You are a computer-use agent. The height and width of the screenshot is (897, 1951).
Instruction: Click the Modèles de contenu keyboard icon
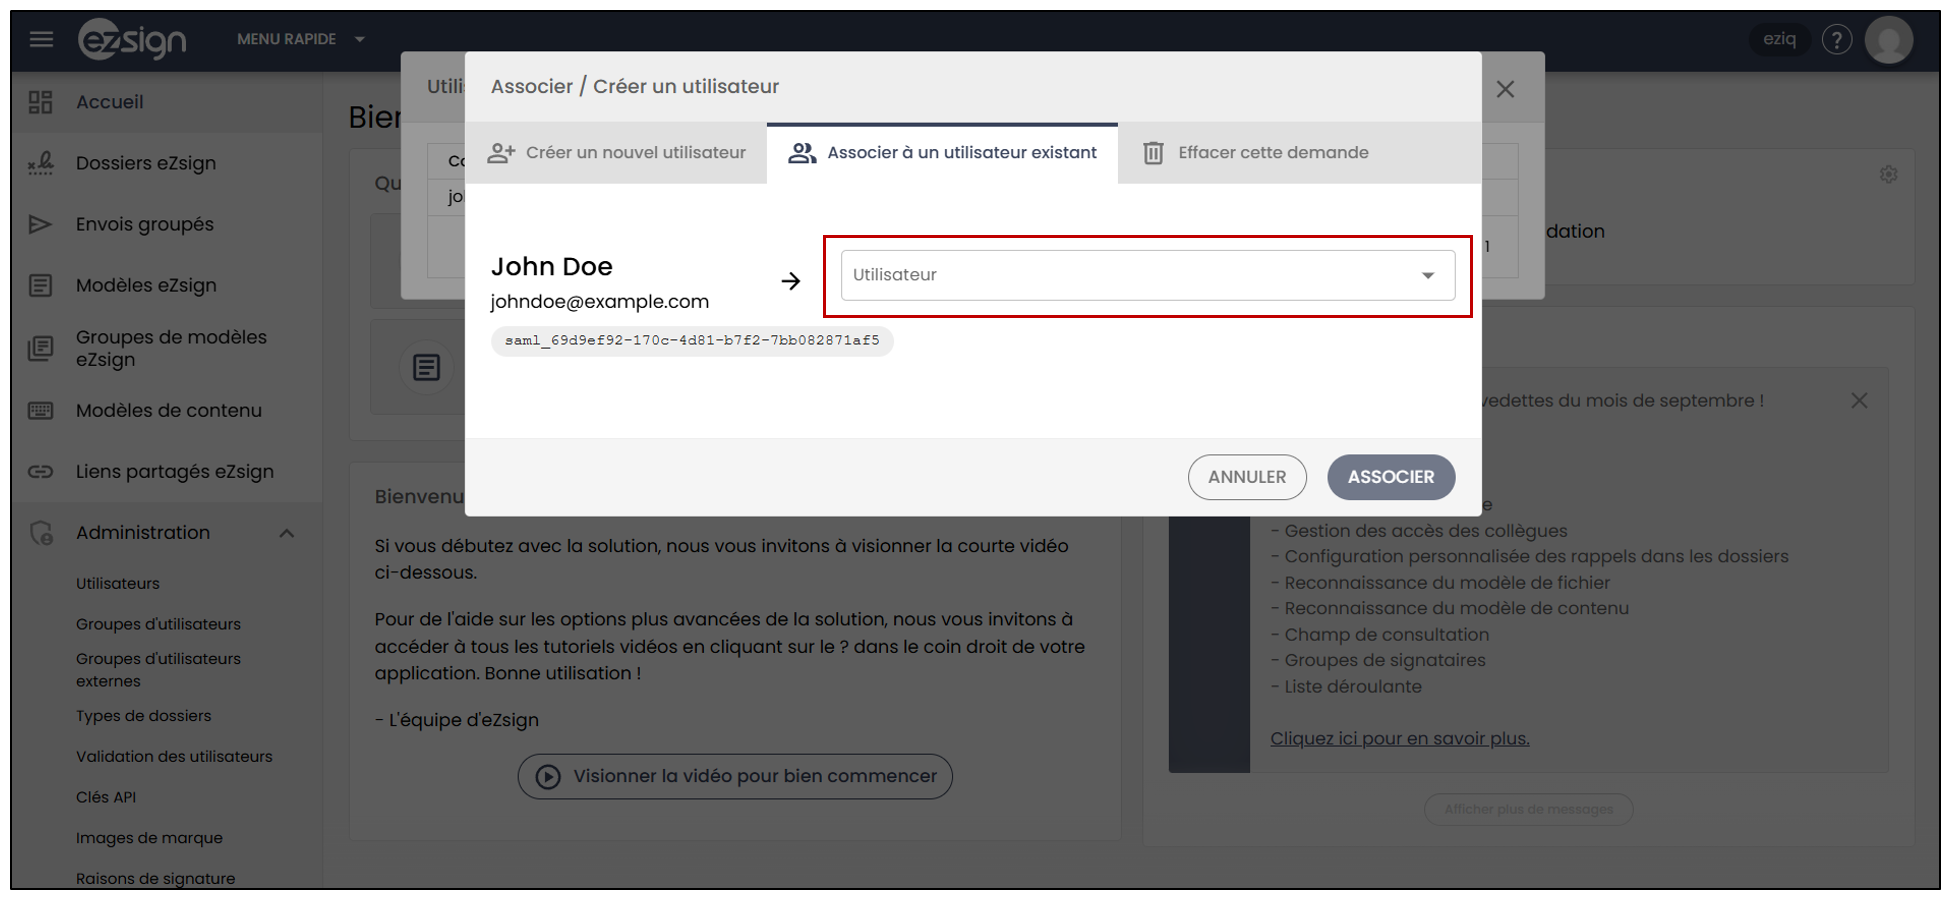coord(40,410)
